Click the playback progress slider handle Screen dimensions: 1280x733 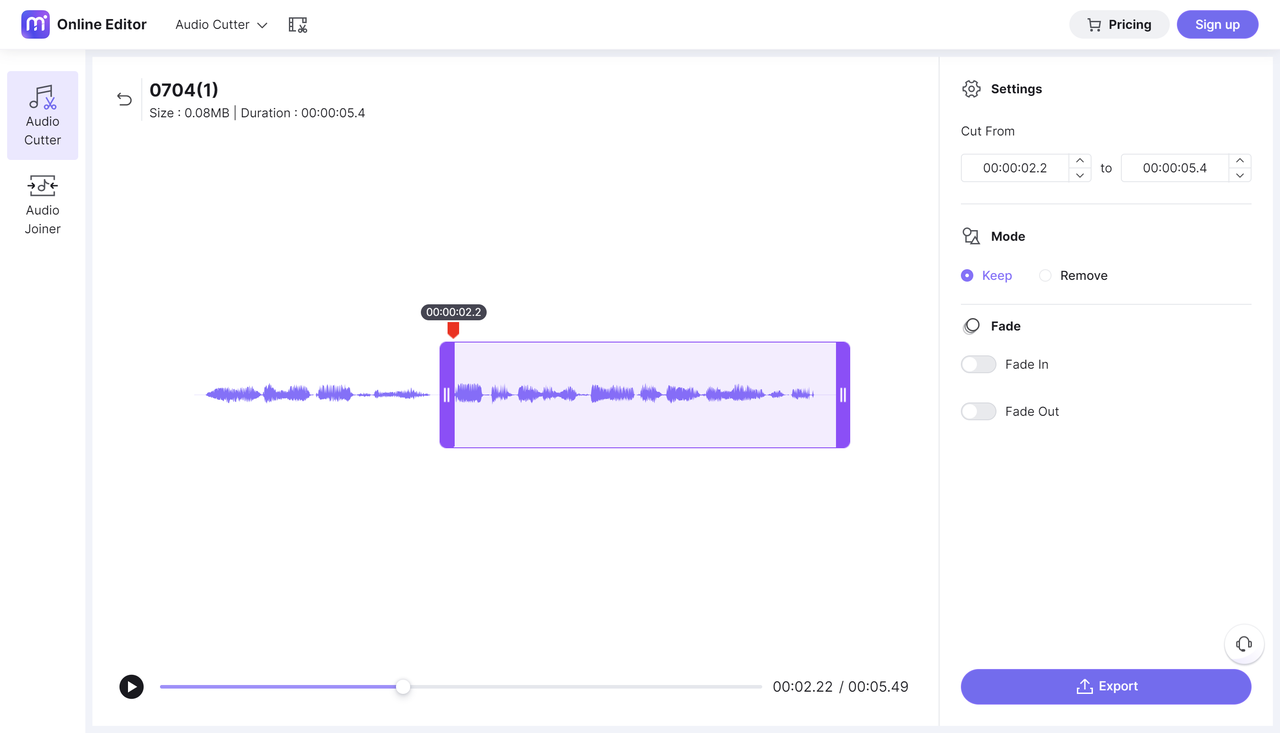pos(403,687)
